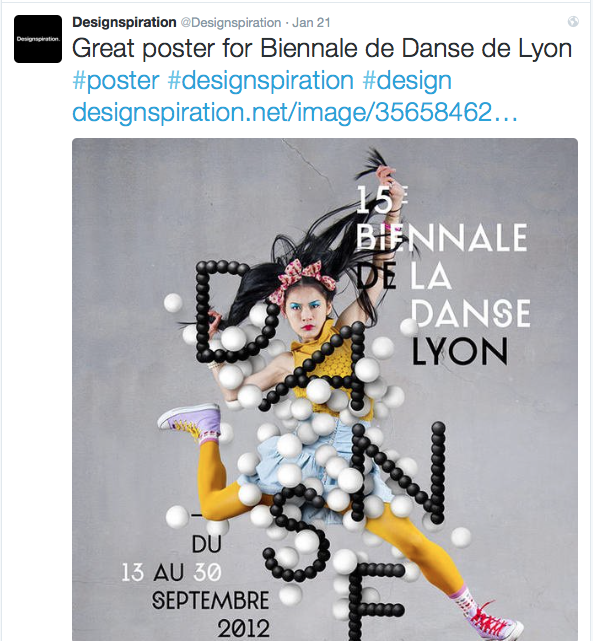Viewport: 593px width, 641px height.
Task: Click the tweet text about Biennale poster
Action: pos(322,49)
